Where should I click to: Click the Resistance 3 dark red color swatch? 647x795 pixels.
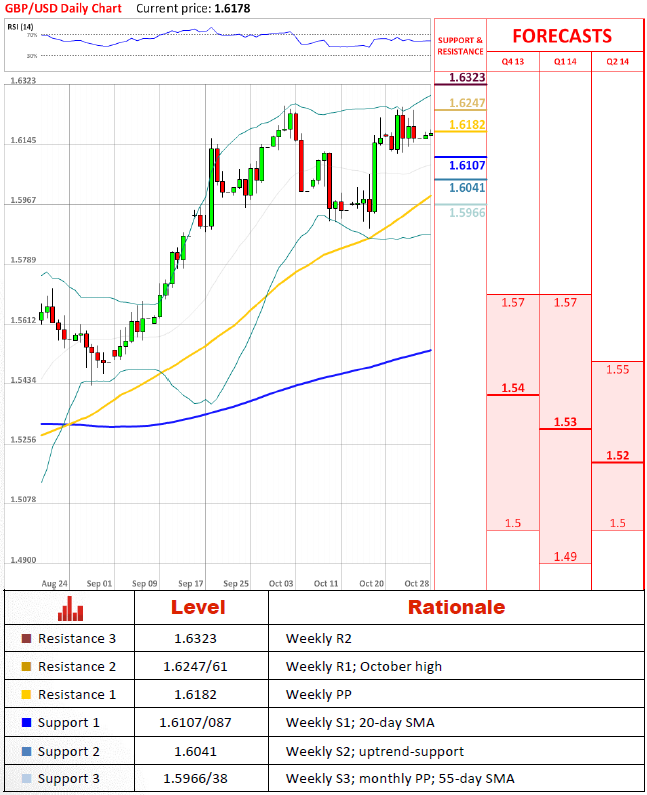tap(26, 638)
